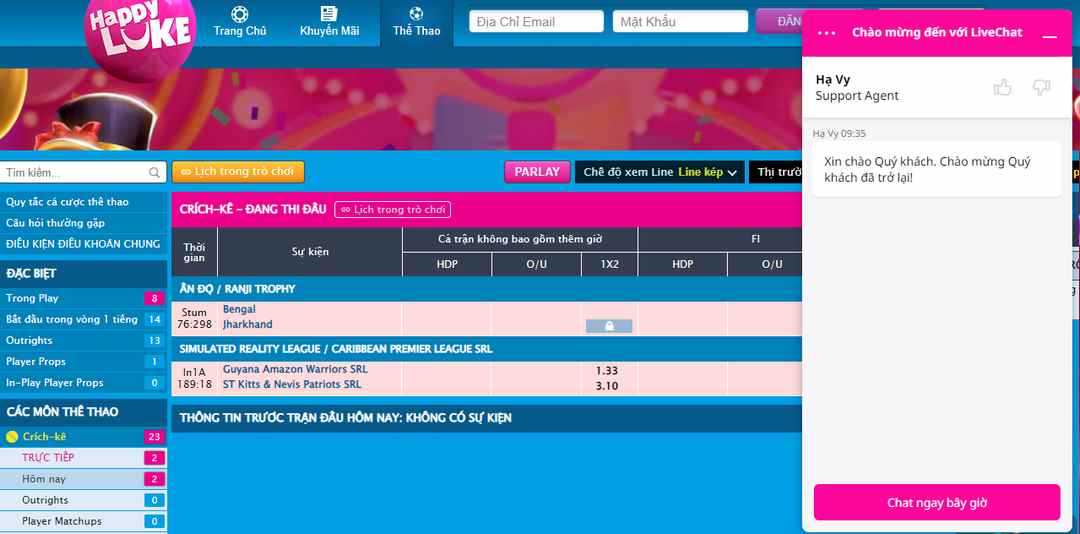Open Quy tắc cá cược thể thao link
Image resolution: width=1080 pixels, height=534 pixels.
pyautogui.click(x=67, y=202)
